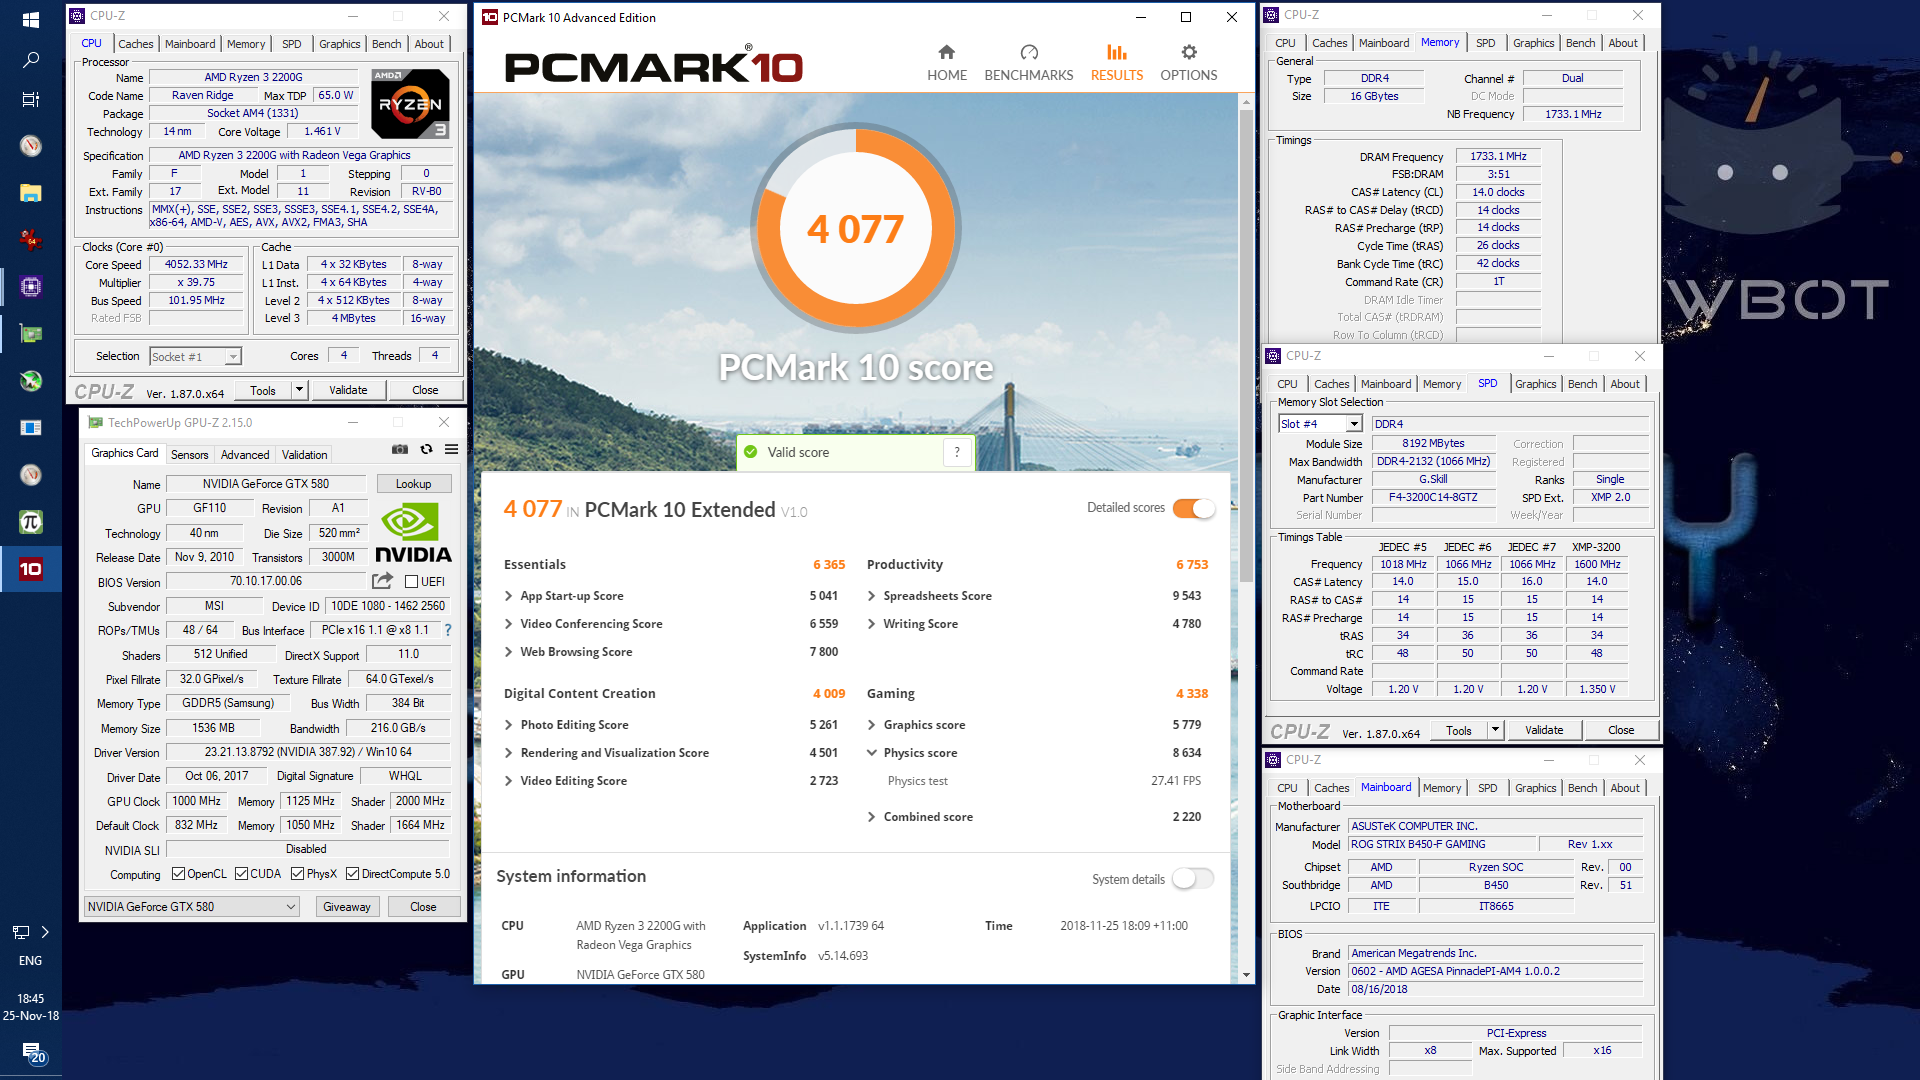Switch to Bench tab in left CPU-Z

tap(386, 44)
